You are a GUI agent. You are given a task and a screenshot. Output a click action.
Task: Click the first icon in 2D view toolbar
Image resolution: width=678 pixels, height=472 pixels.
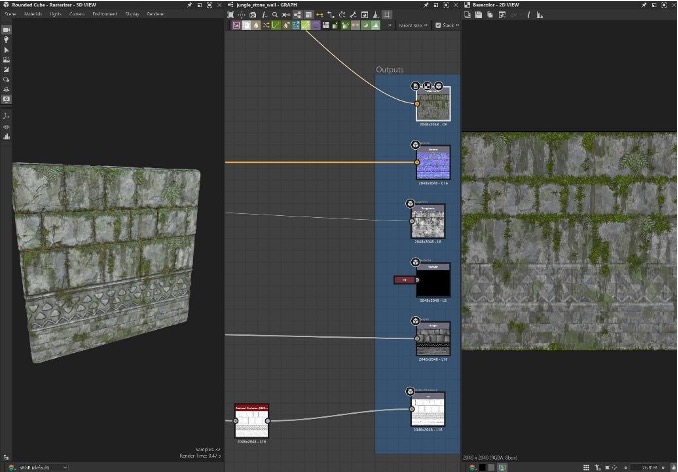(x=466, y=15)
